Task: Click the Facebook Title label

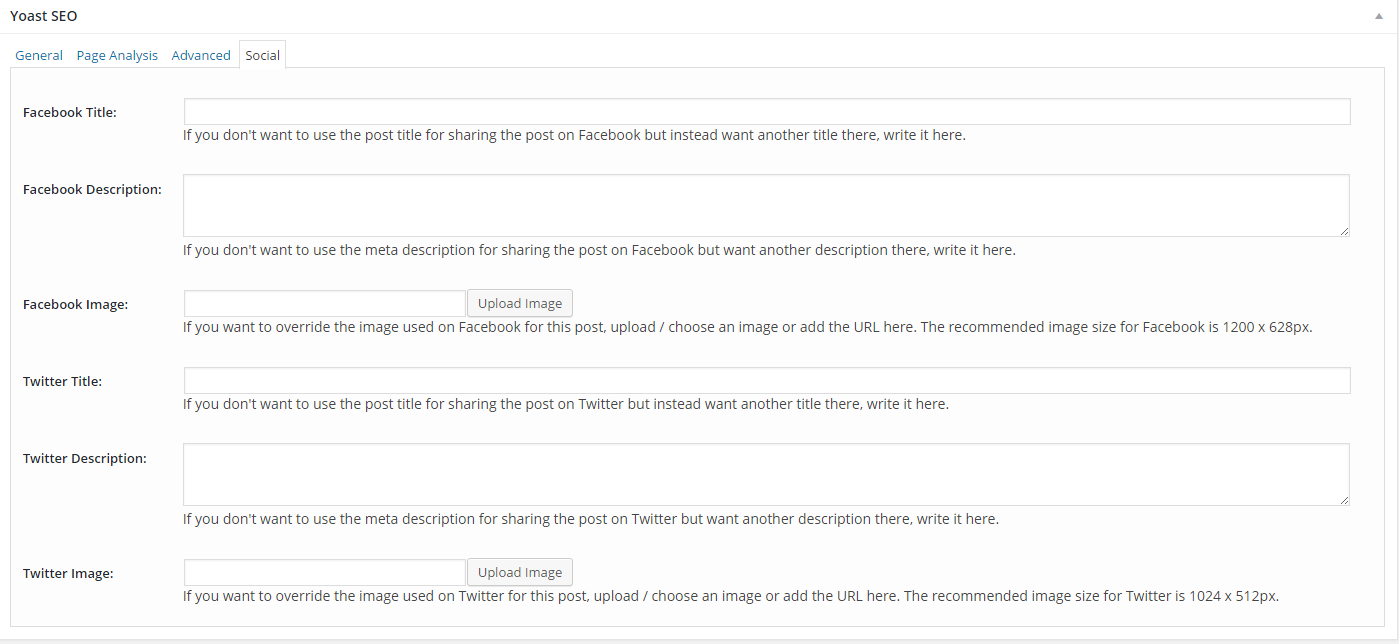Action: 69,112
